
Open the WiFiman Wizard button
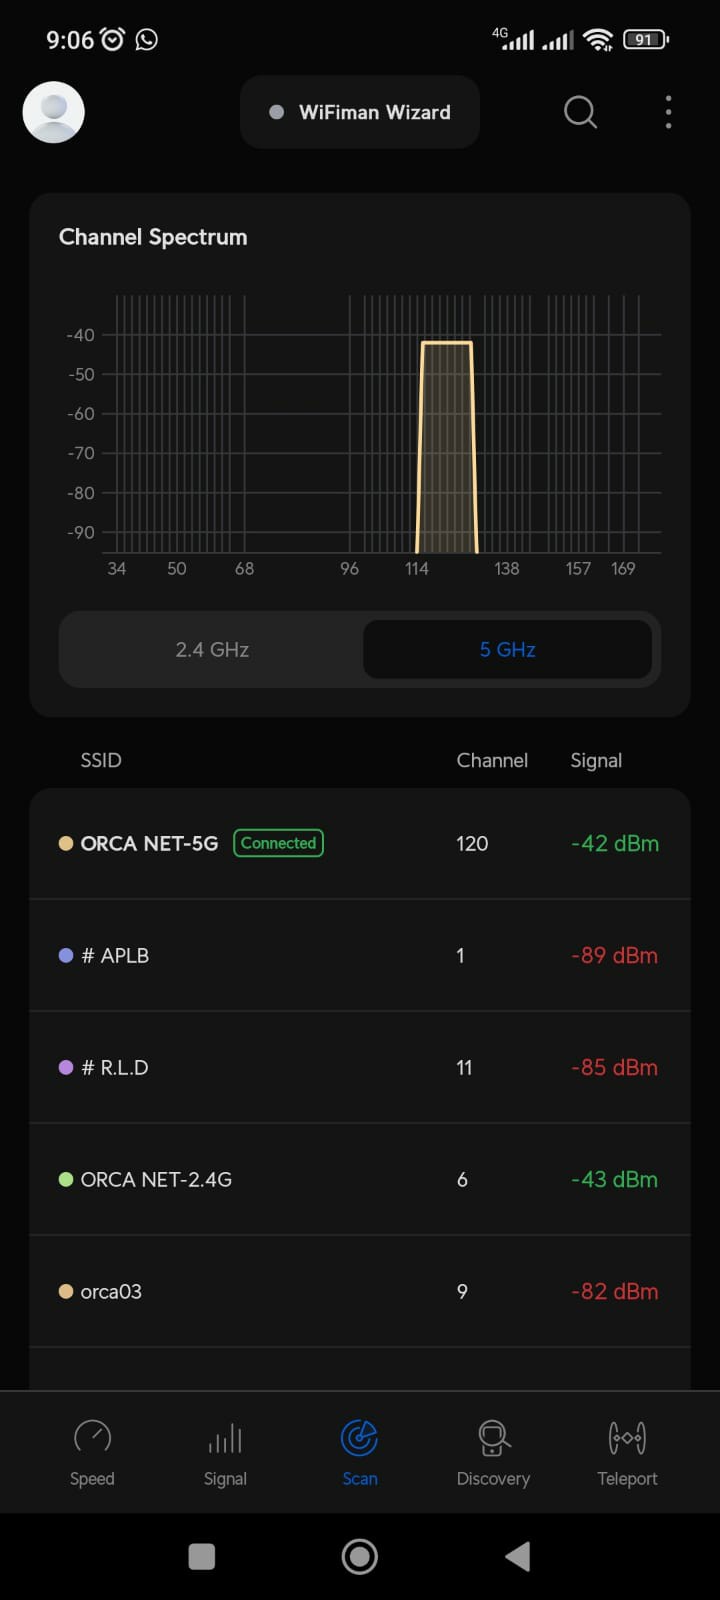click(360, 112)
